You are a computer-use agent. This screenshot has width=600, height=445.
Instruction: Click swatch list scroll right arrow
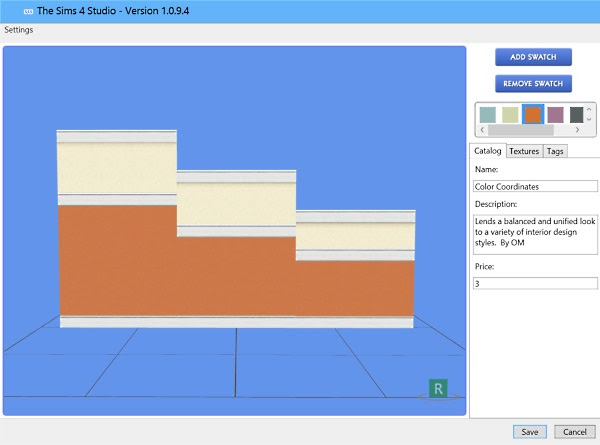tap(577, 130)
